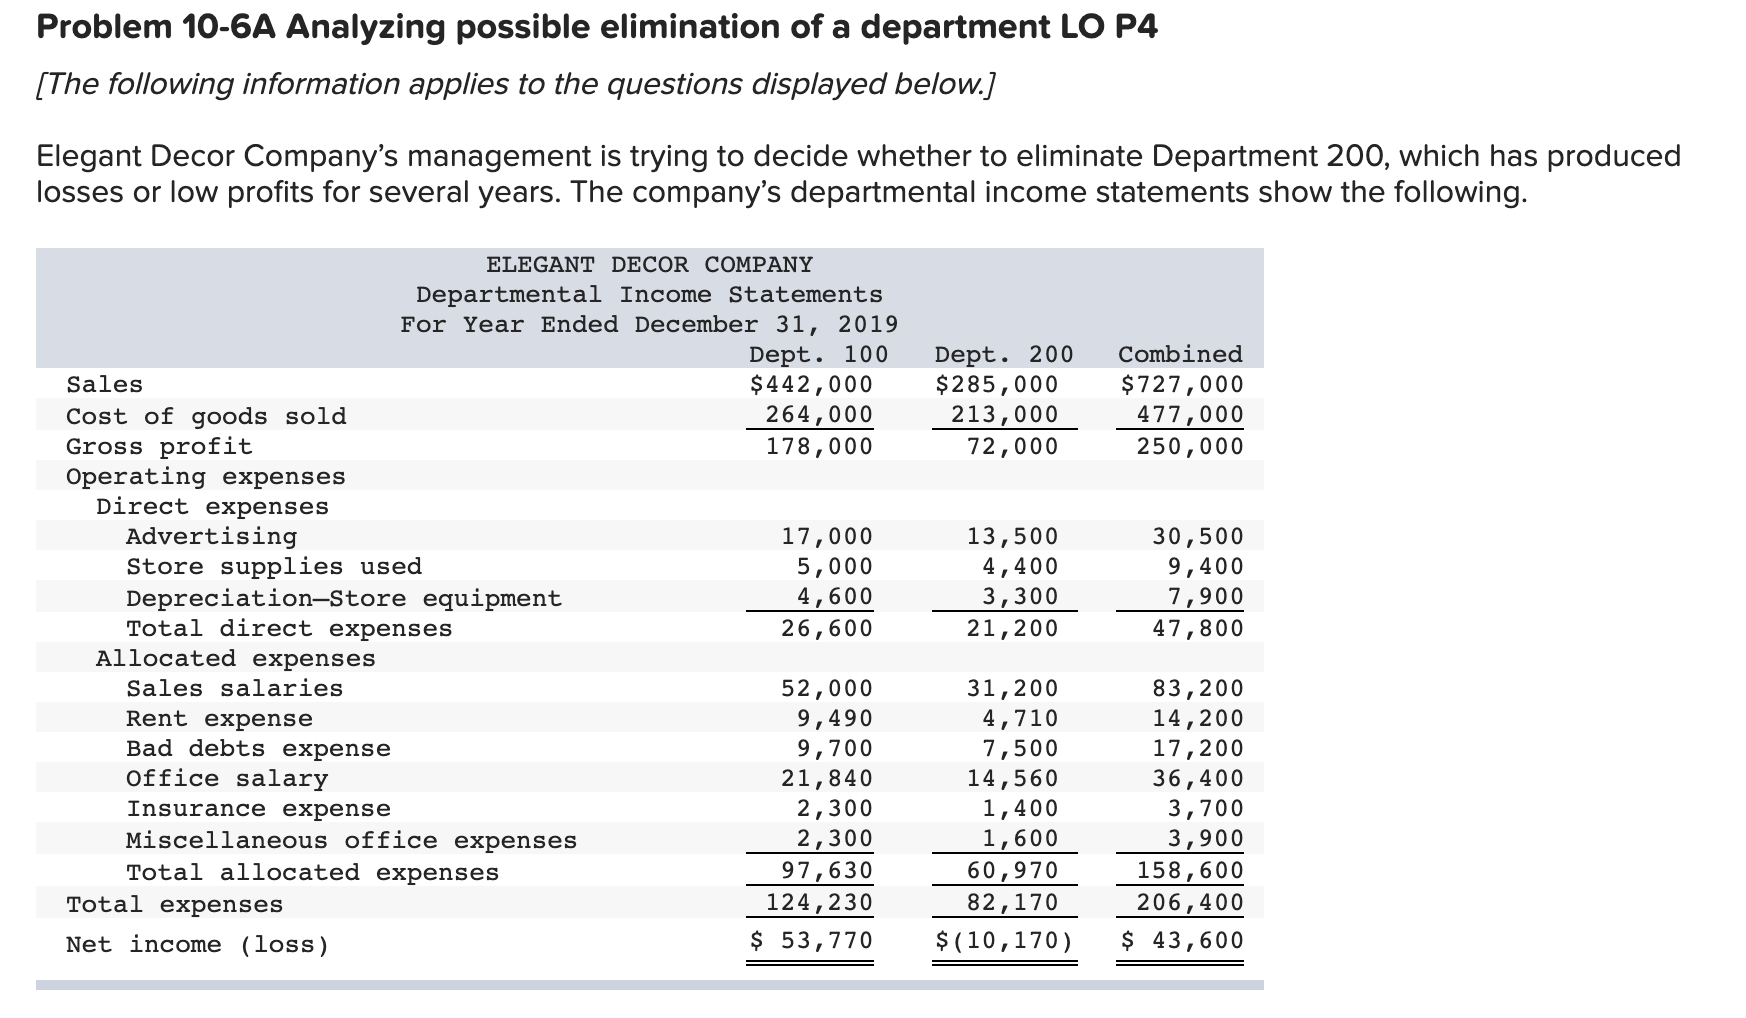1746x1018 pixels.
Task: Click 'For Year Ended December 31, 2019'
Action: [649, 325]
